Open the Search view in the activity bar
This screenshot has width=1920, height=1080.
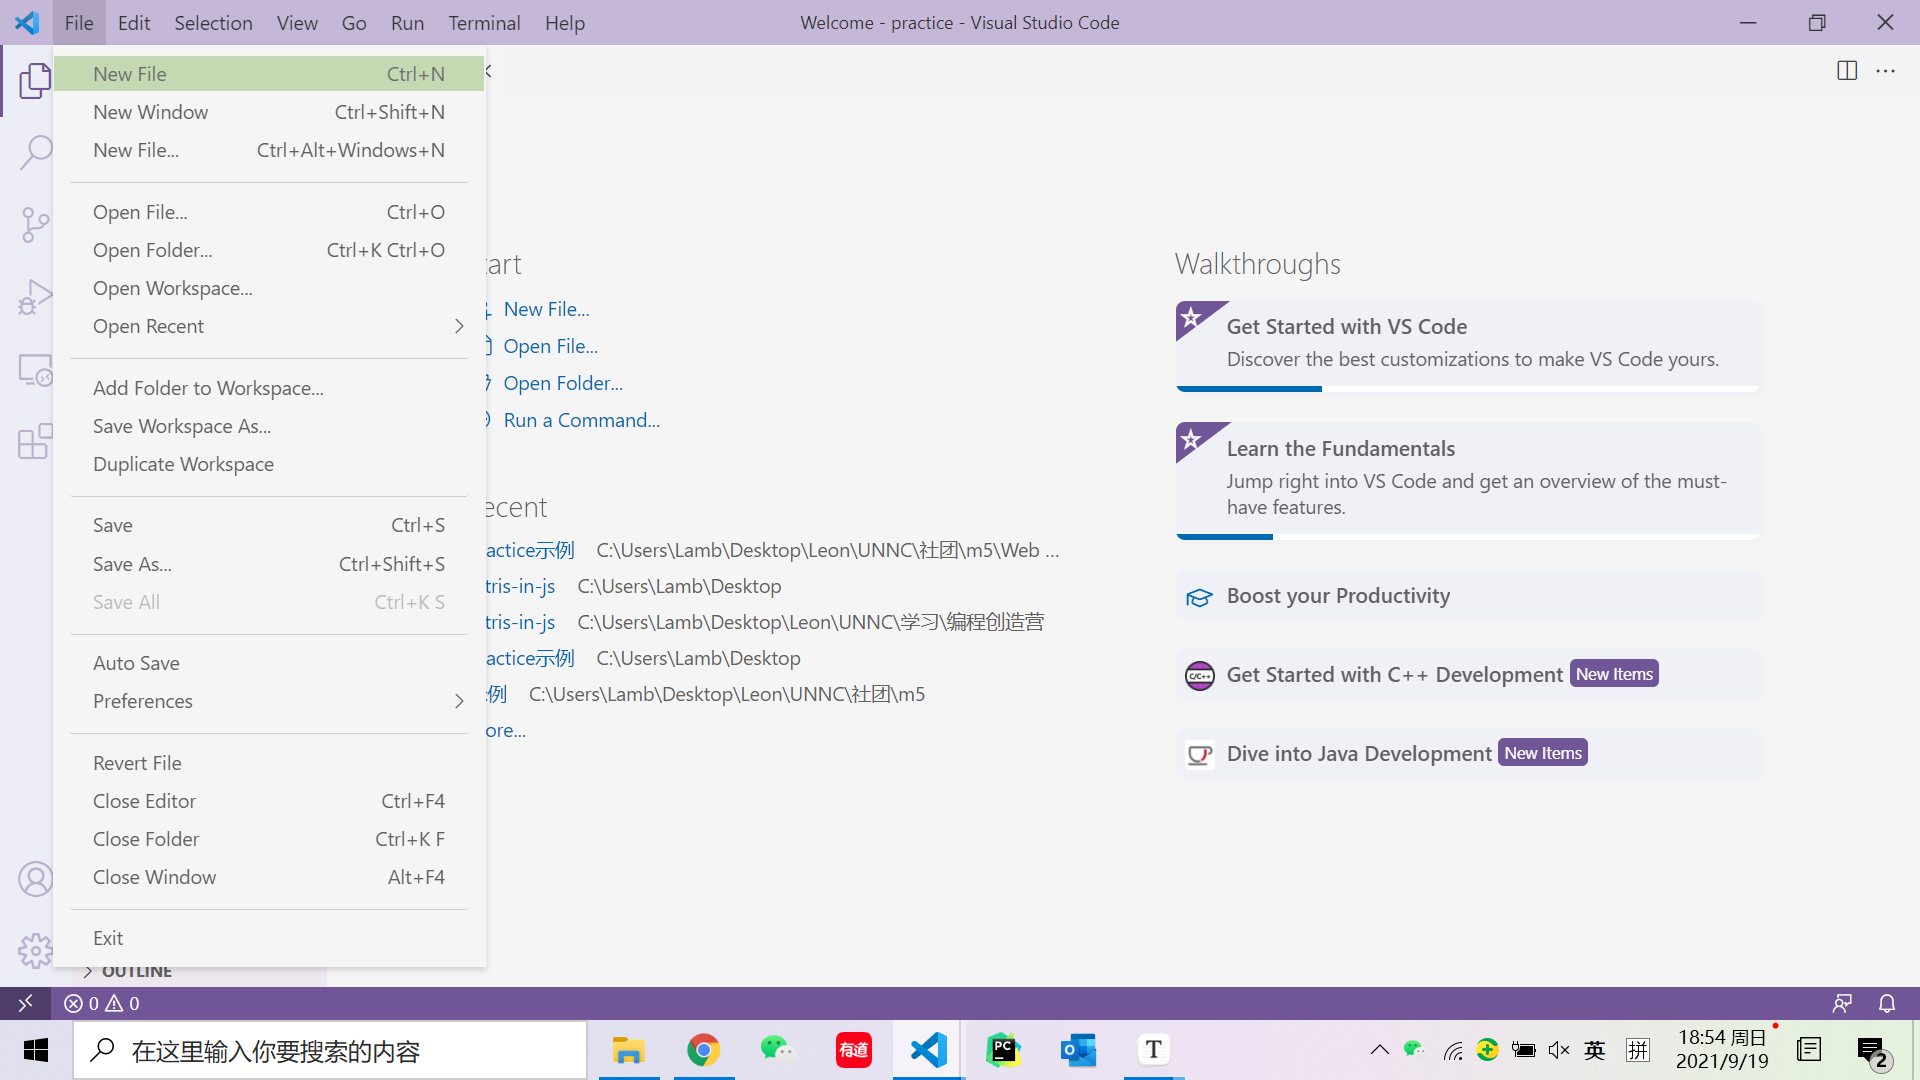point(36,152)
